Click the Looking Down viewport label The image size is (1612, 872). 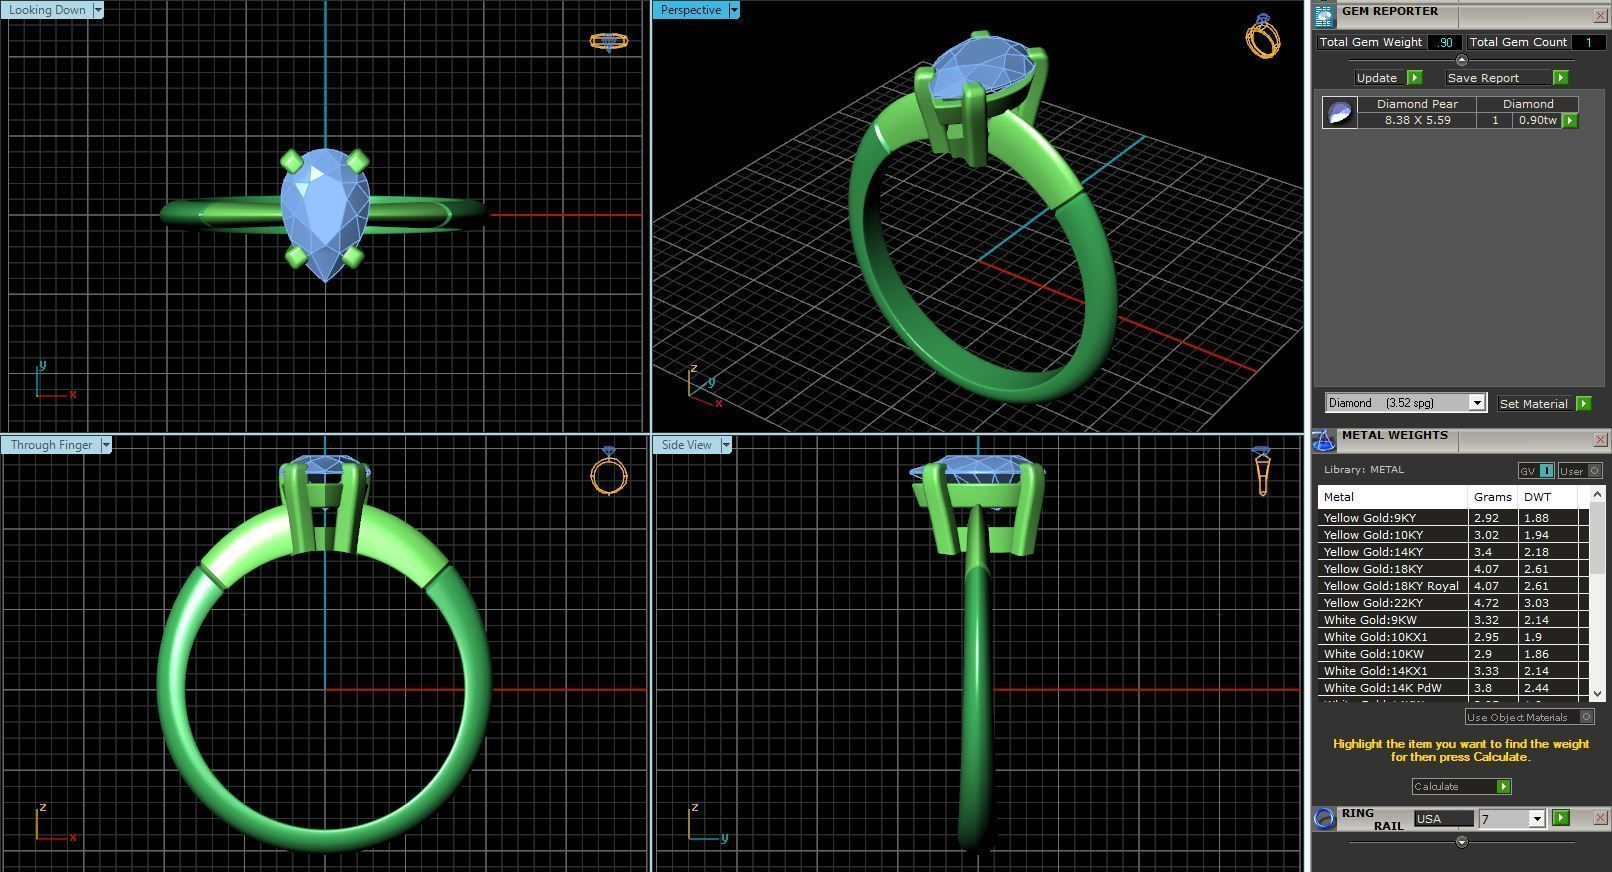click(x=48, y=10)
